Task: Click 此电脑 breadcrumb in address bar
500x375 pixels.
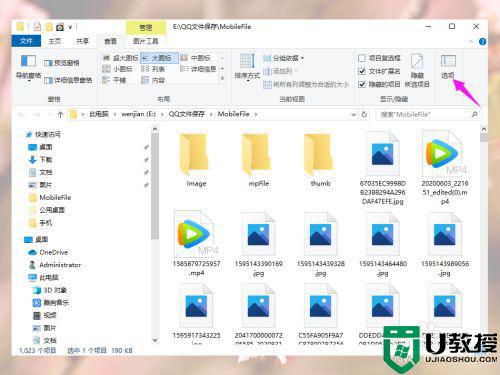Action: 99,114
